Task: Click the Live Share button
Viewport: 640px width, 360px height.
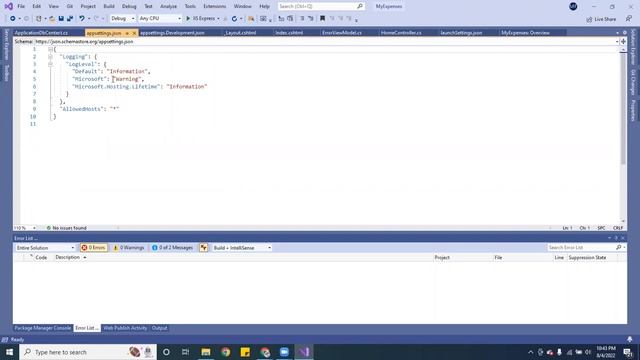Action: click(x=601, y=19)
